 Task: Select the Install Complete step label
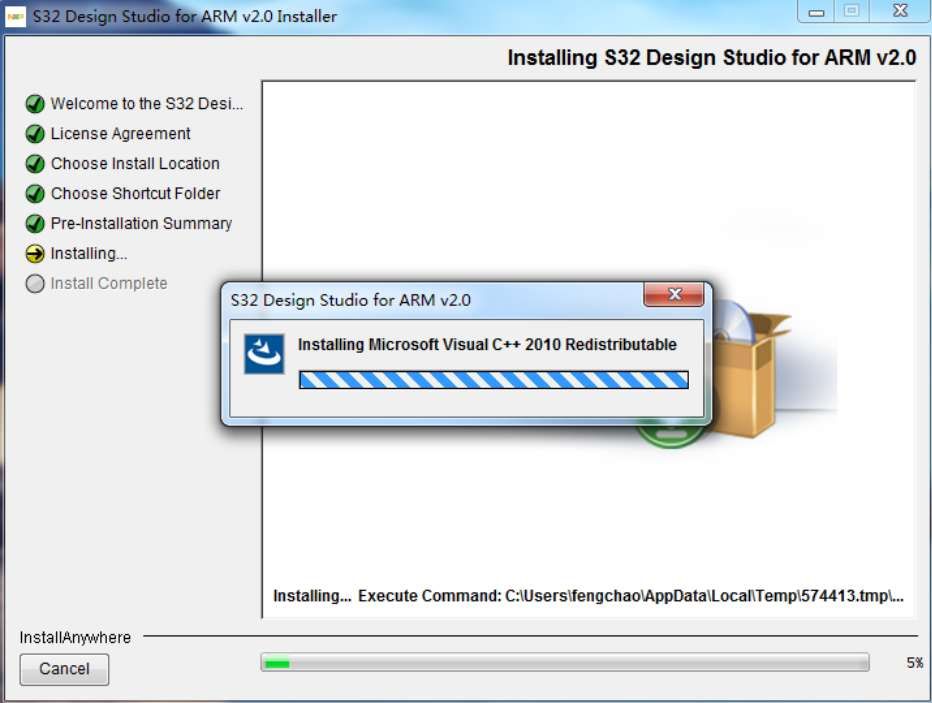tap(108, 283)
